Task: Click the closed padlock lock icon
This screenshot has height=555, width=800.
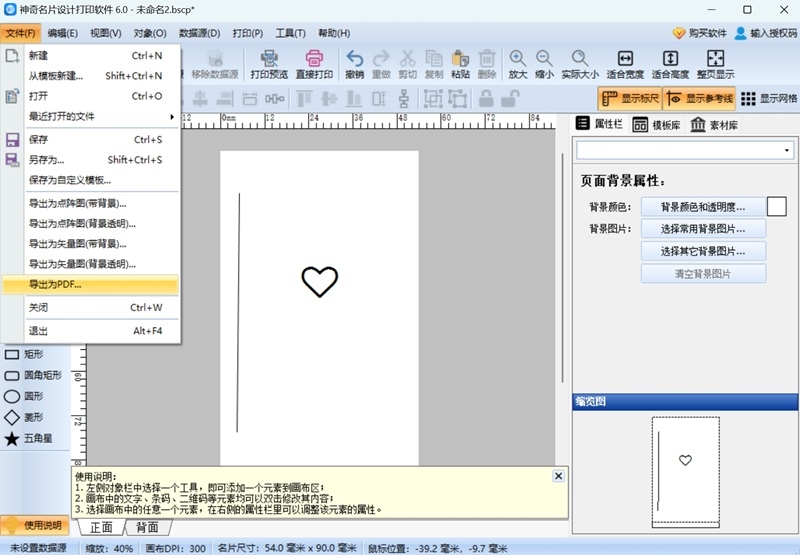Action: pos(486,98)
